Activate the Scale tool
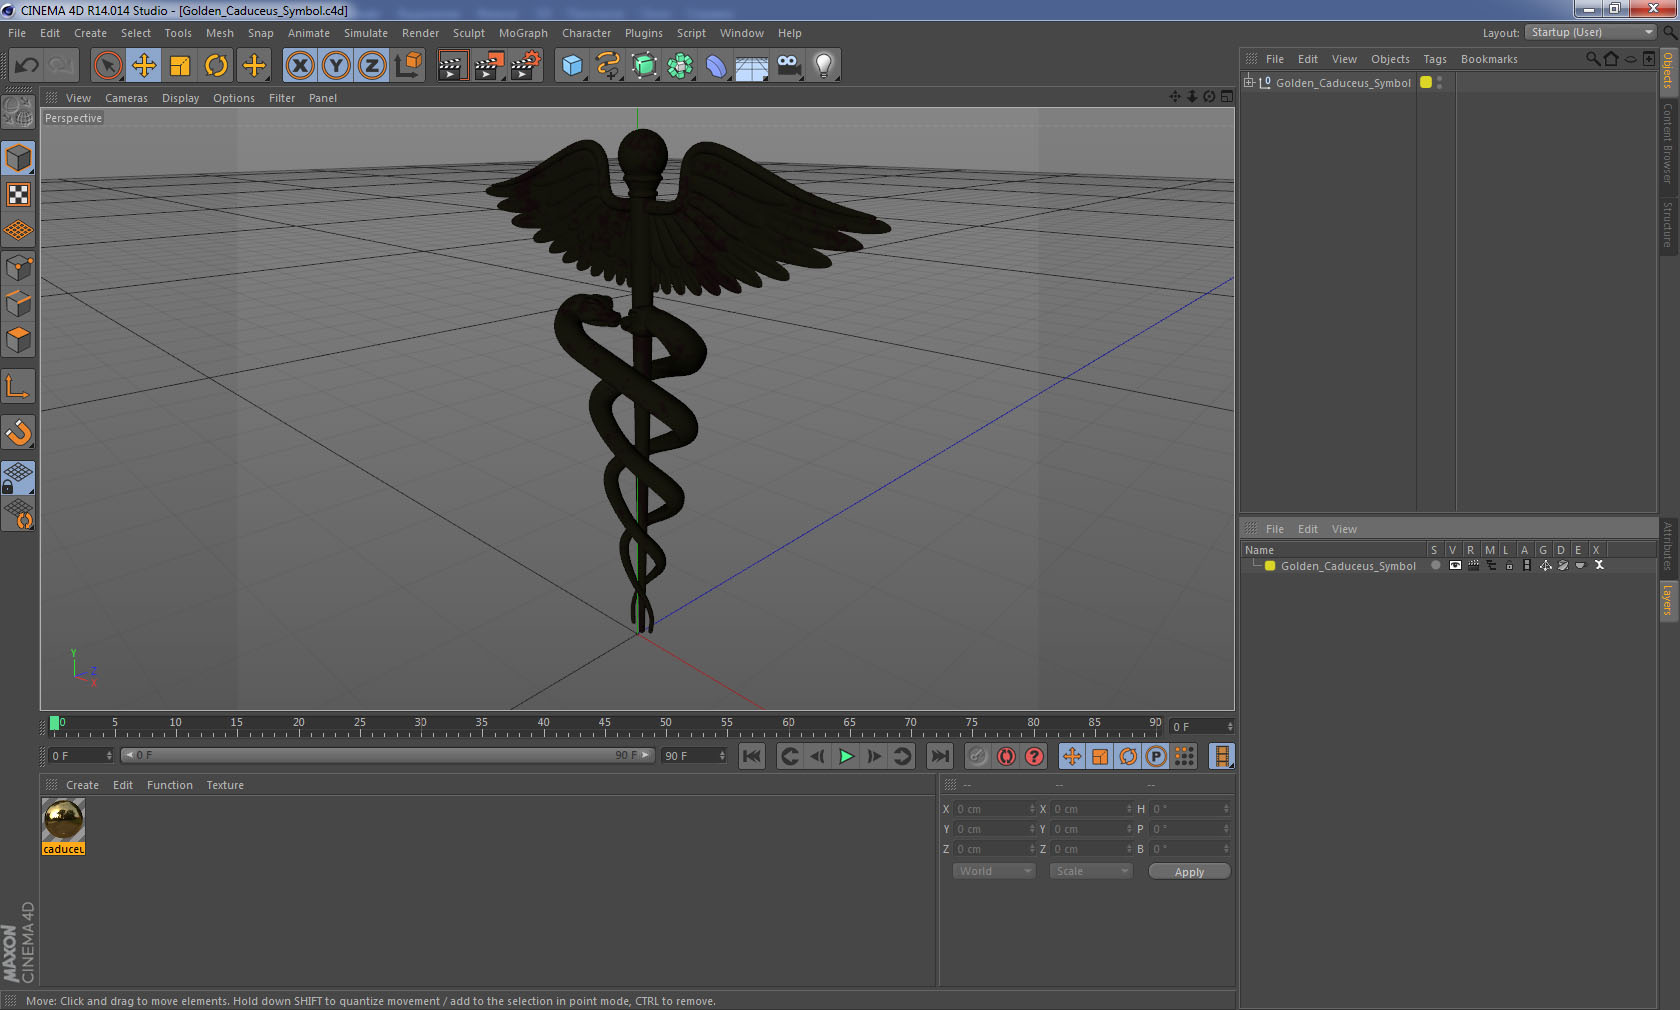The image size is (1680, 1010). tap(180, 66)
